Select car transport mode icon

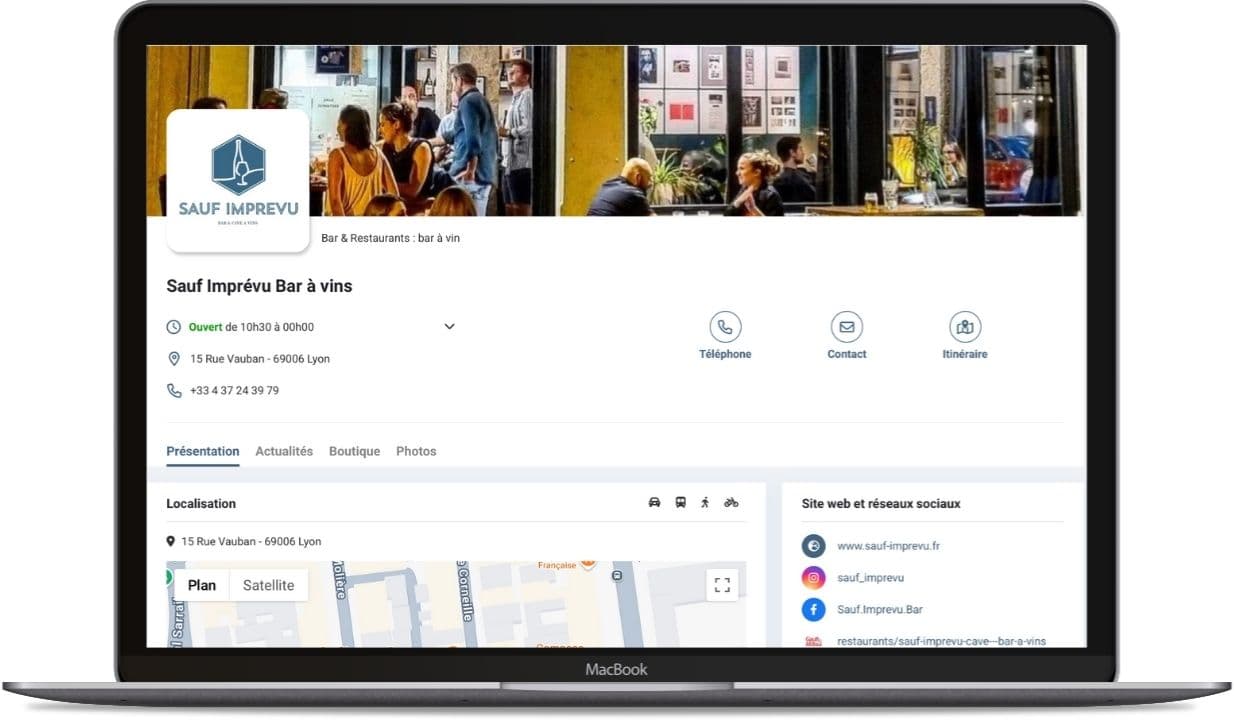click(655, 503)
